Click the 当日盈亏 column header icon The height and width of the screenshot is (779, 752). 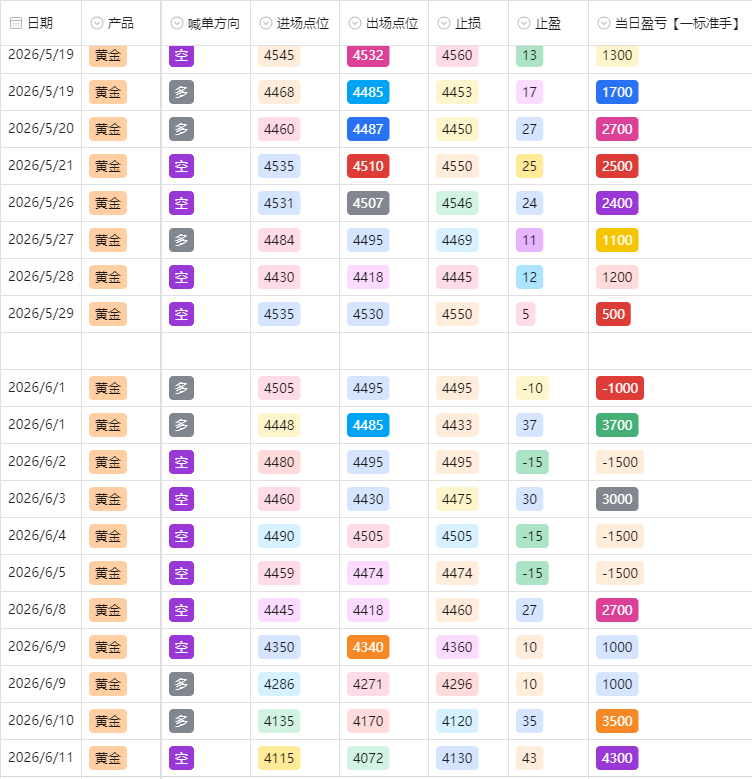[604, 23]
